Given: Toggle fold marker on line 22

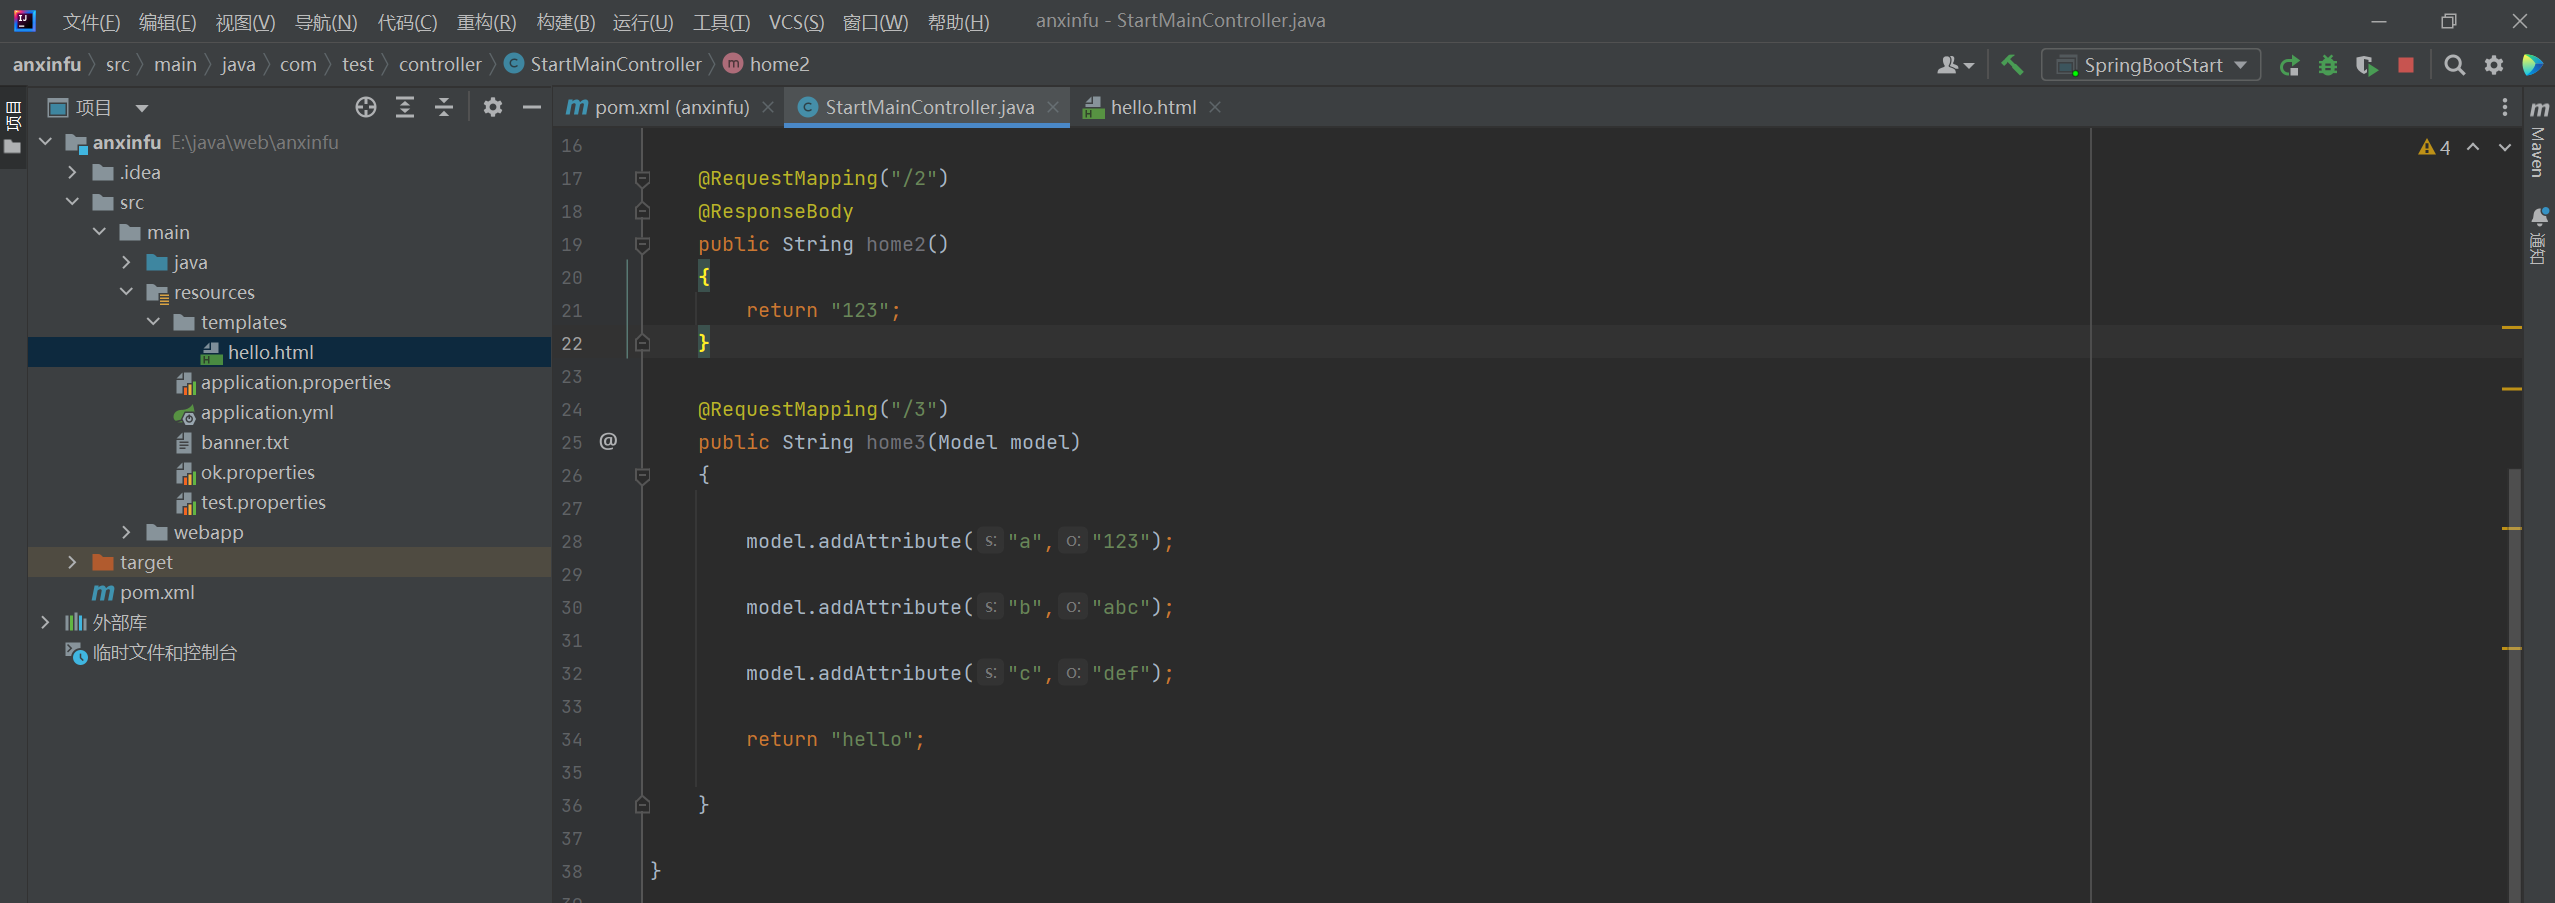Looking at the screenshot, I should click(643, 343).
